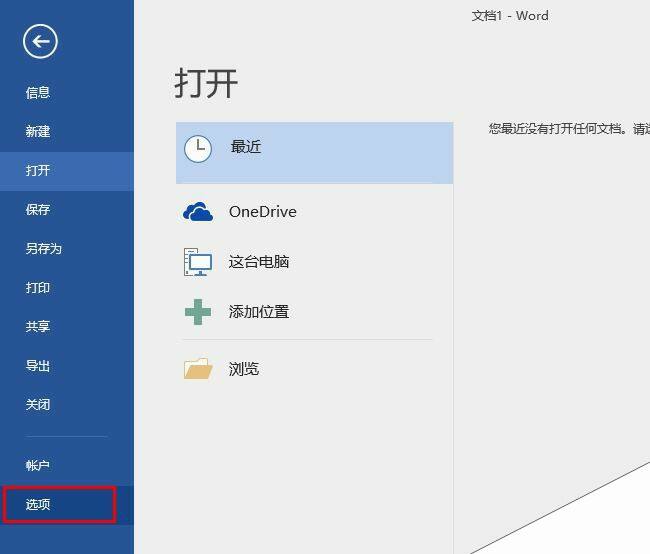Click the OneDrive cloud icon
Viewport: 650px width, 554px height.
click(x=198, y=212)
